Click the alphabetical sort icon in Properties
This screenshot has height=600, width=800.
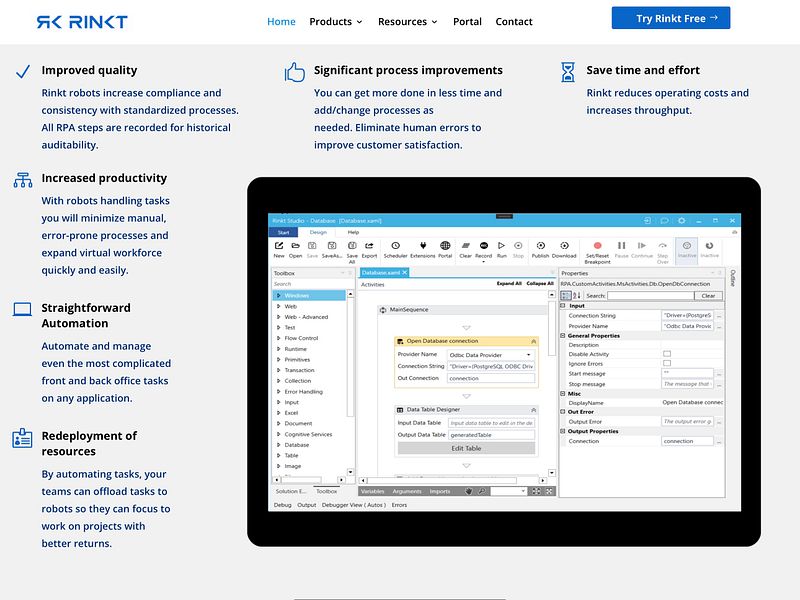coord(577,295)
